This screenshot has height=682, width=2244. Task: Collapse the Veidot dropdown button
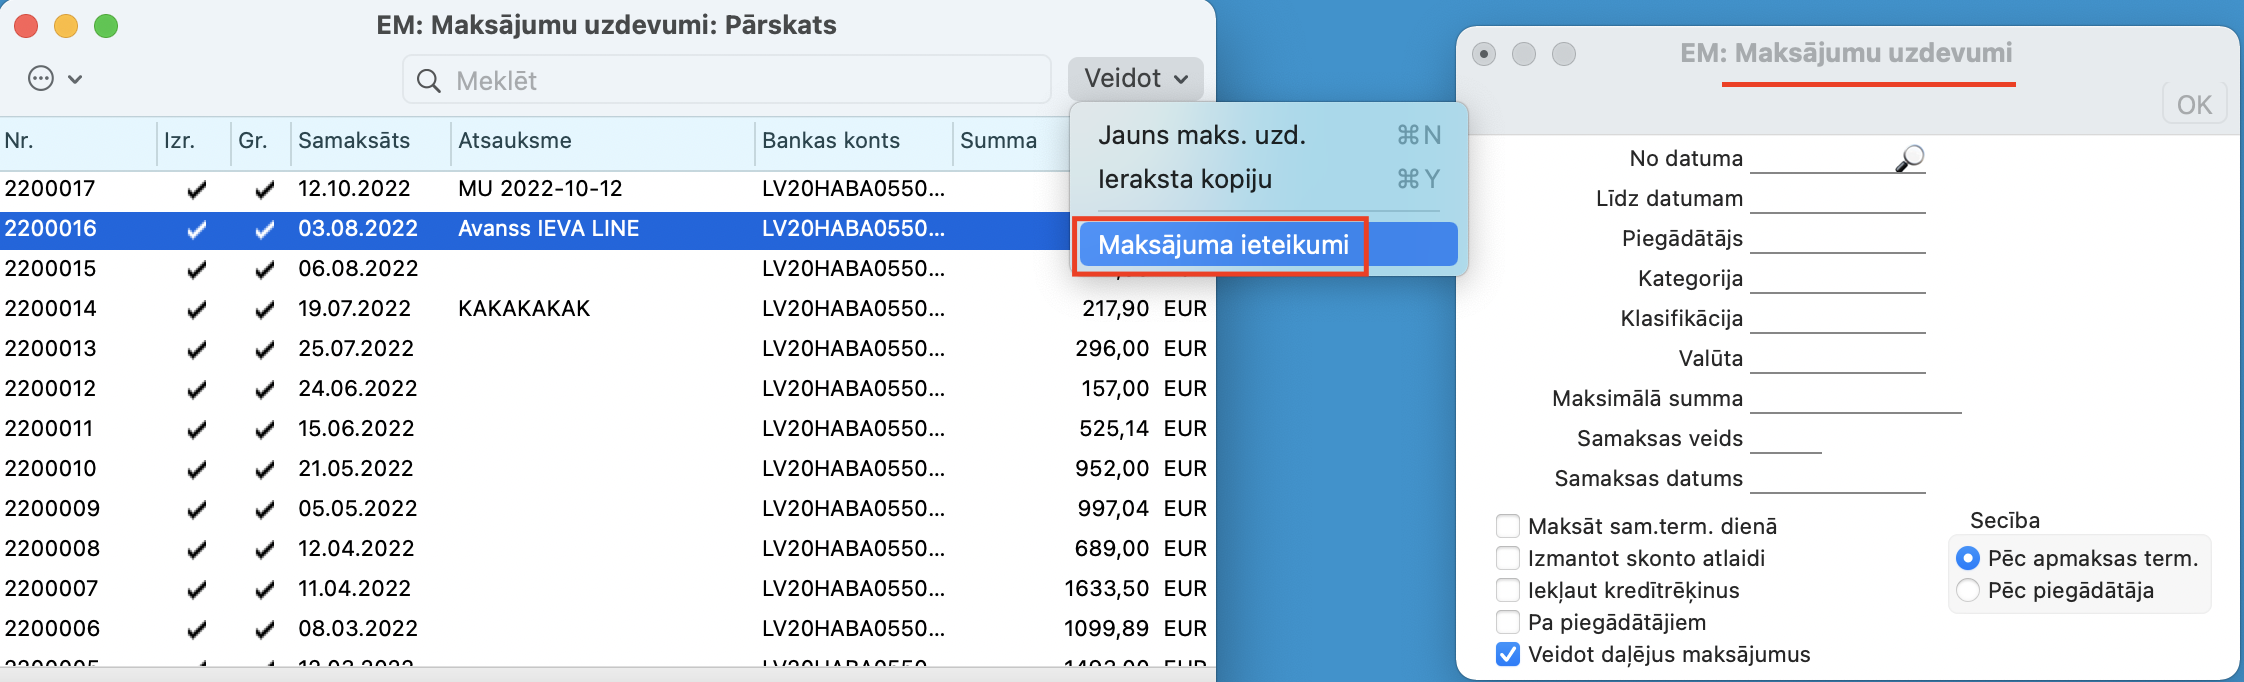click(x=1135, y=79)
